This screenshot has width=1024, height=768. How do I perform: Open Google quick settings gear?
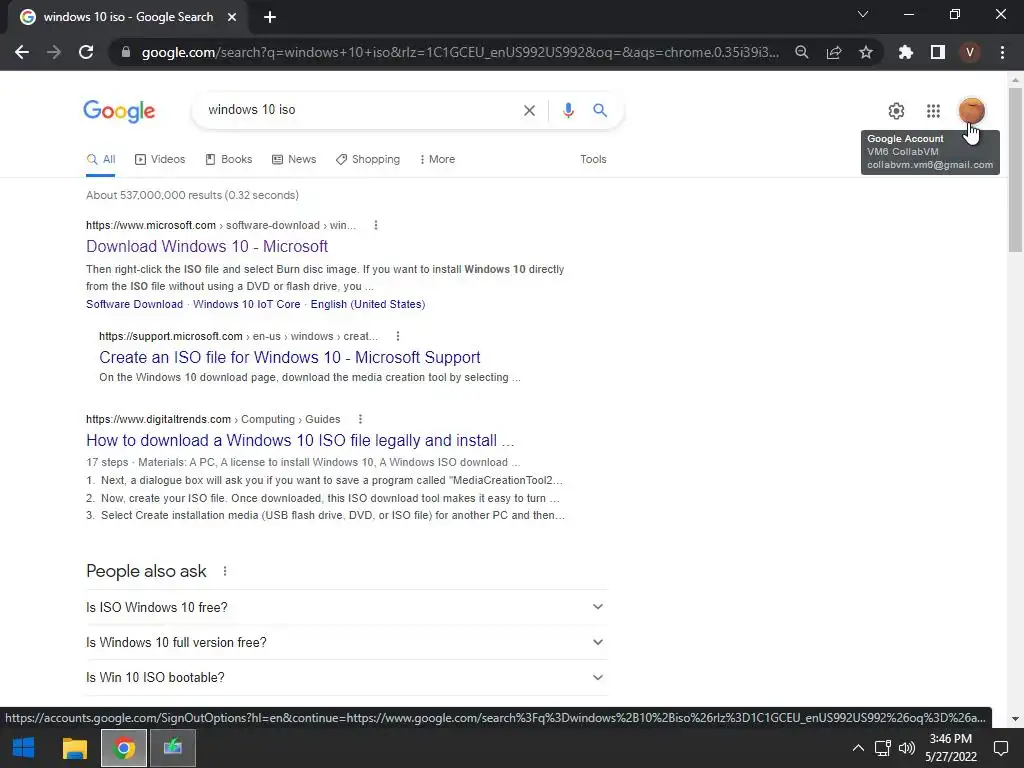[x=897, y=111]
